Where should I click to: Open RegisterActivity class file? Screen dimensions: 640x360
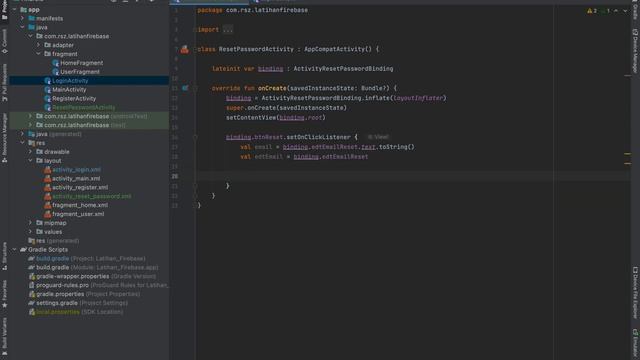74,98
